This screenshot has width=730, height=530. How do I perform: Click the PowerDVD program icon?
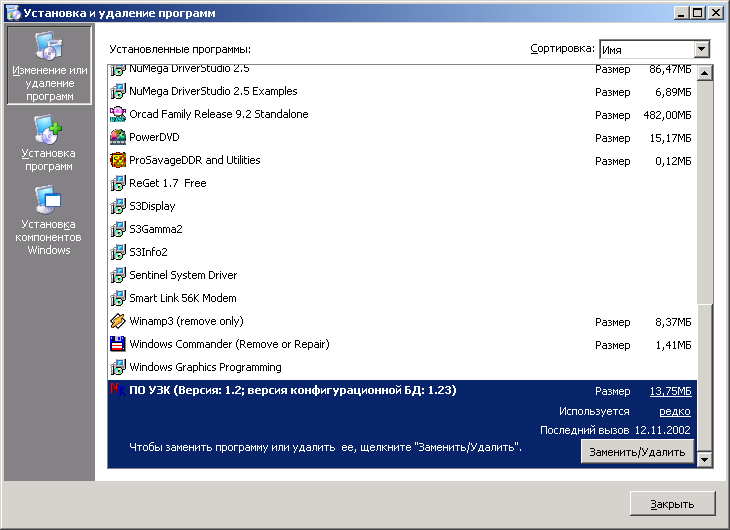point(118,137)
